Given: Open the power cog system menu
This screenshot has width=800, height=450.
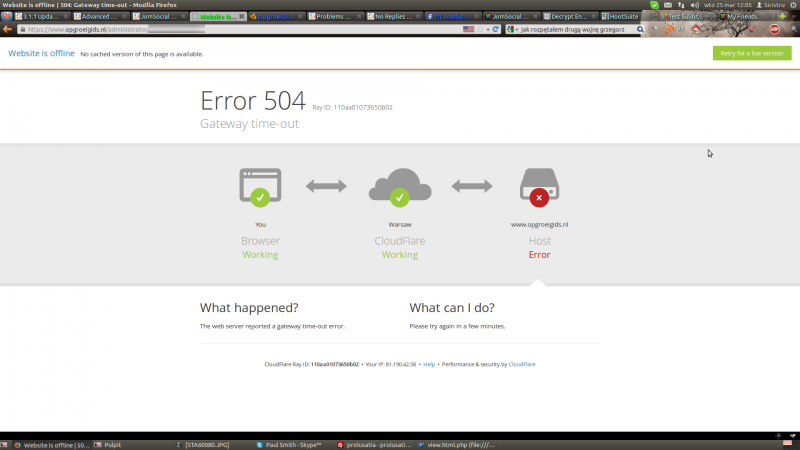Looking at the screenshot, I should click(793, 5).
